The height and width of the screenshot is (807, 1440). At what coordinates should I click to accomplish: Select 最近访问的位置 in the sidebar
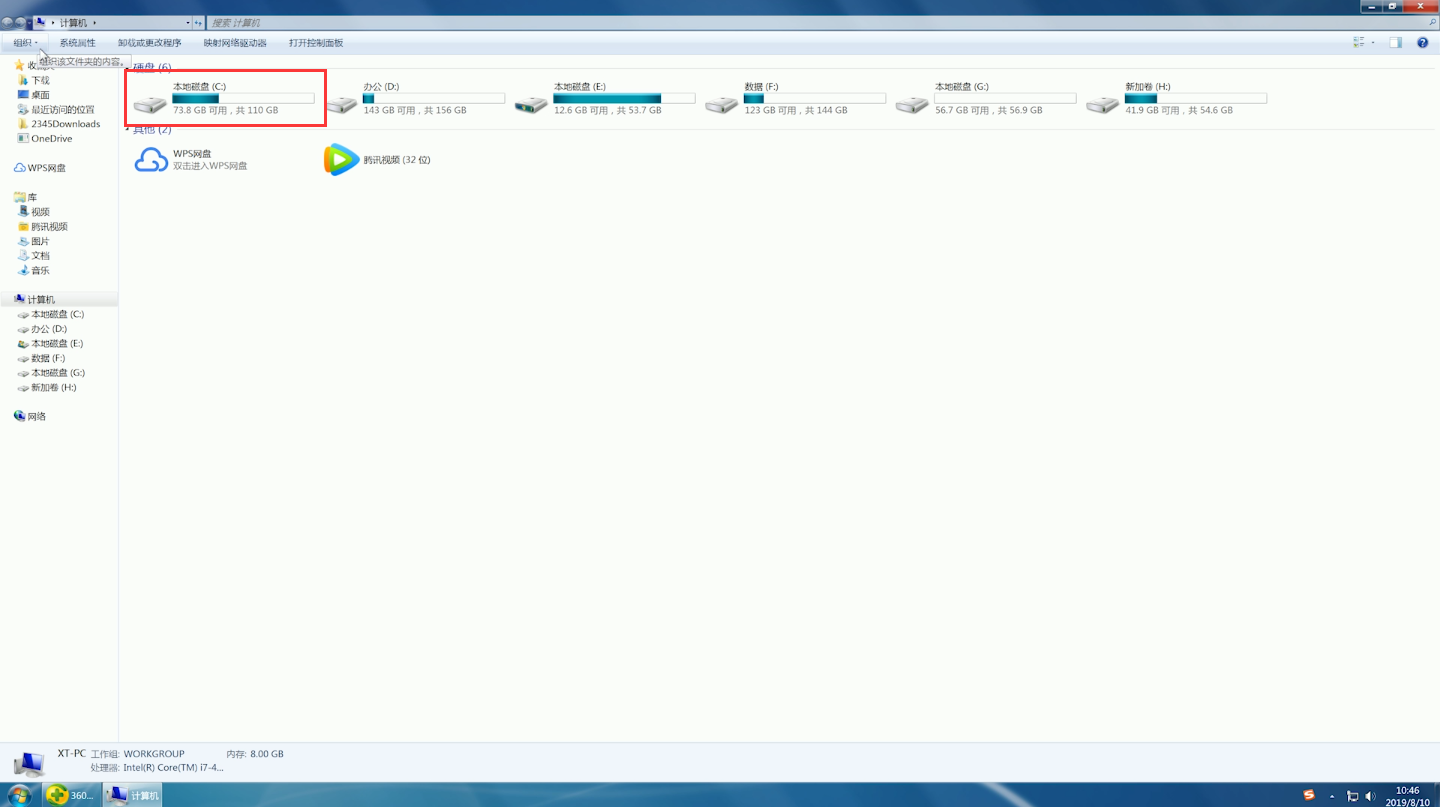[56, 110]
